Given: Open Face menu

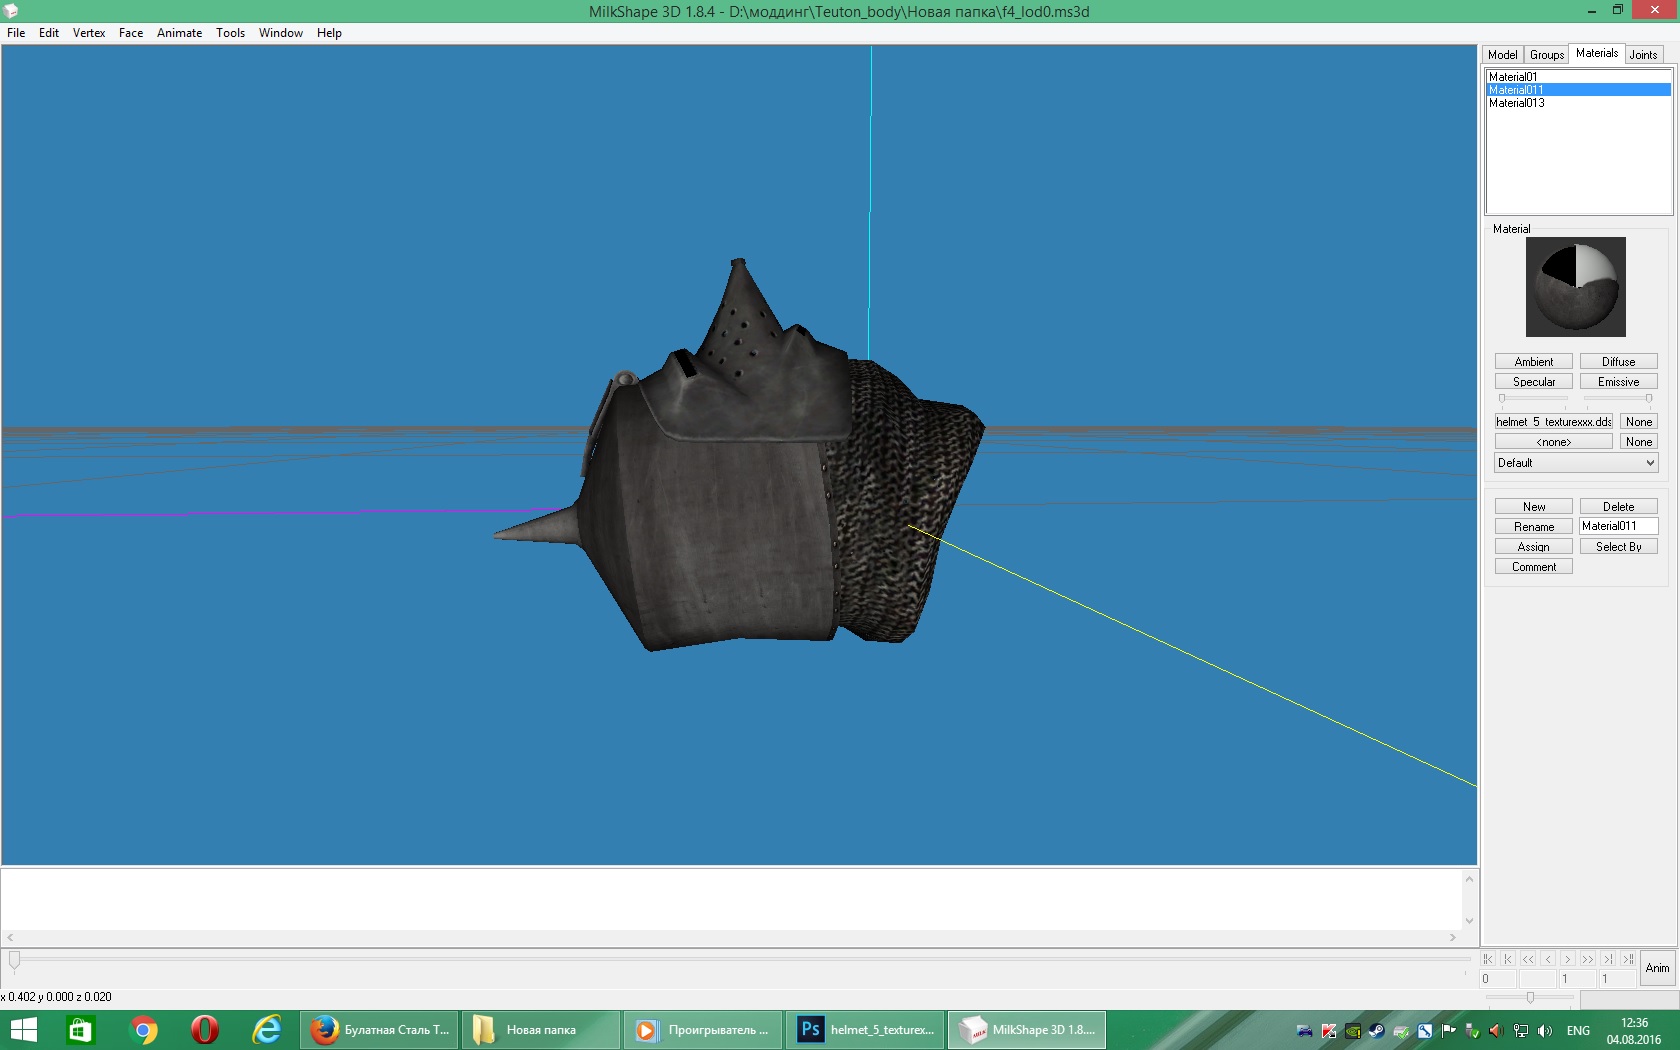Looking at the screenshot, I should 131,33.
